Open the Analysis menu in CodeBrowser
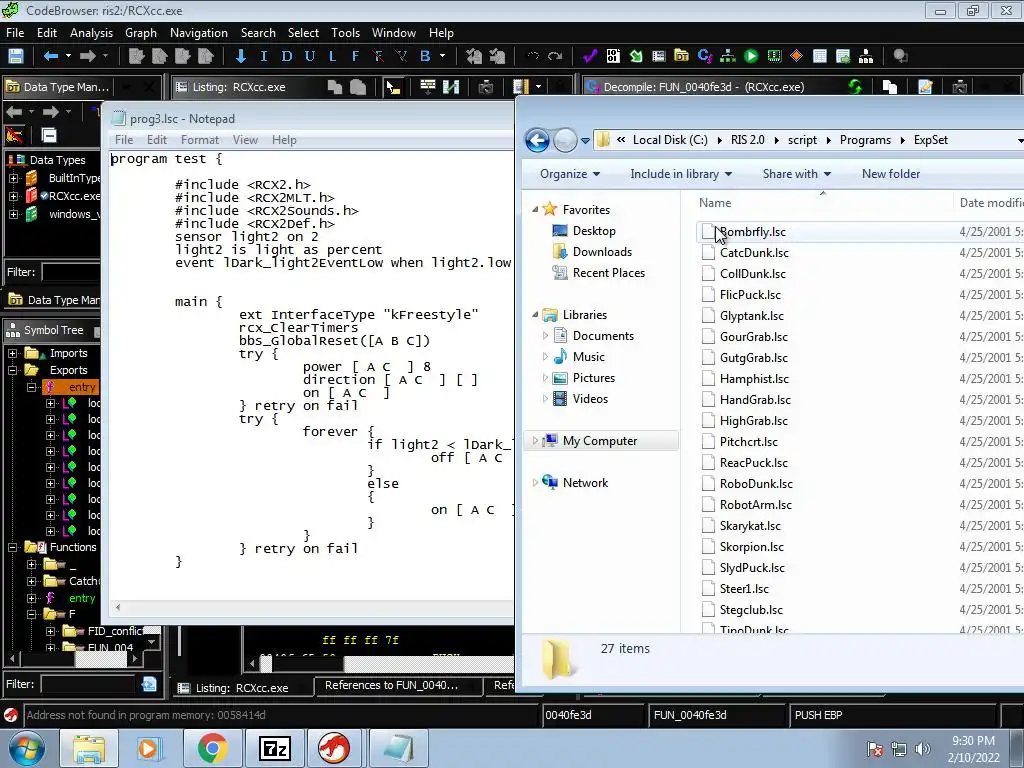1024x768 pixels. point(91,33)
